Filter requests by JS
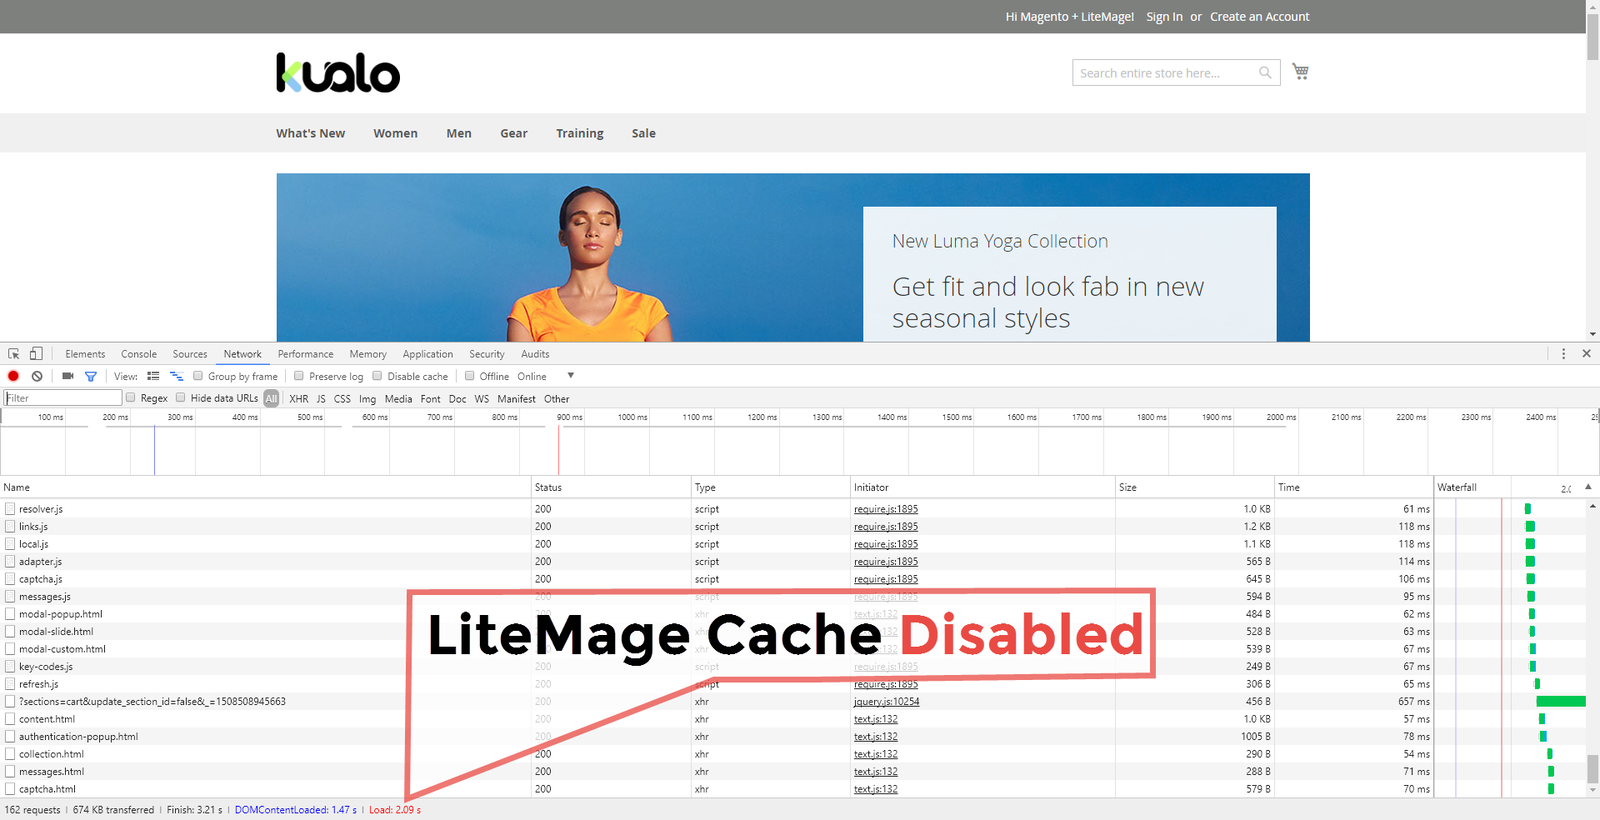1600x820 pixels. (321, 399)
